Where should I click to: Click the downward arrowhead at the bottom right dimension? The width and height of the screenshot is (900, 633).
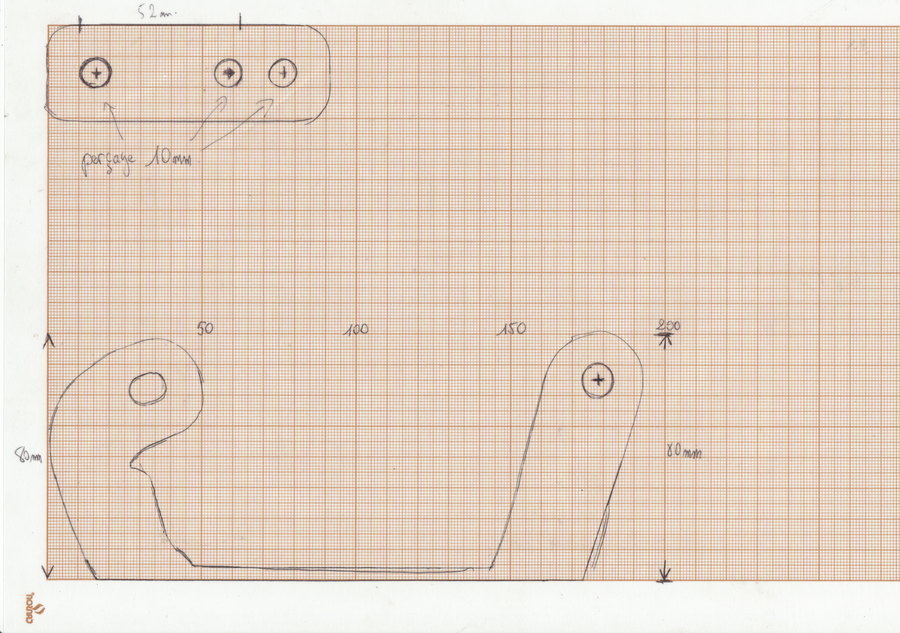(x=665, y=574)
